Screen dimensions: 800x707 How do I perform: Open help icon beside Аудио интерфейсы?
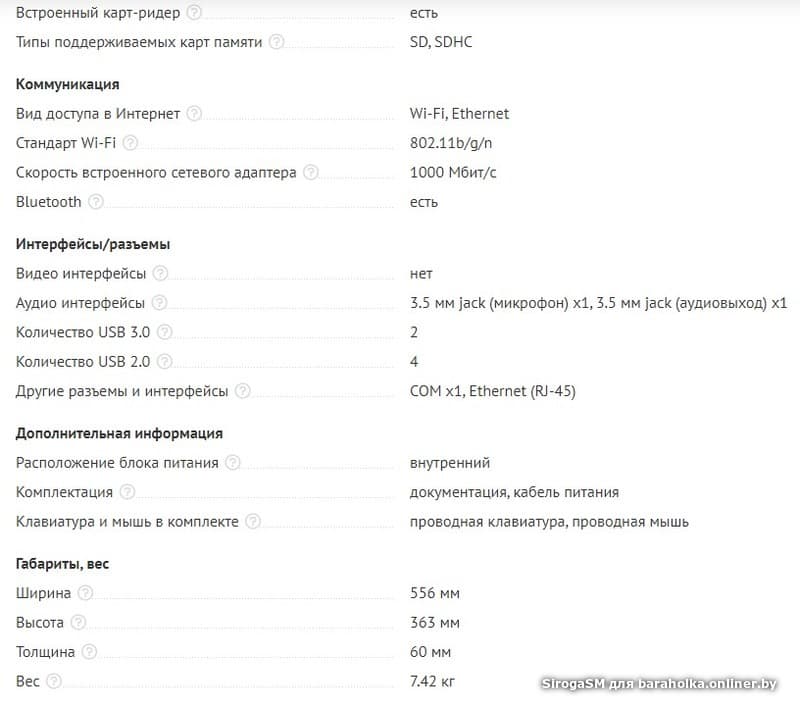click(159, 303)
